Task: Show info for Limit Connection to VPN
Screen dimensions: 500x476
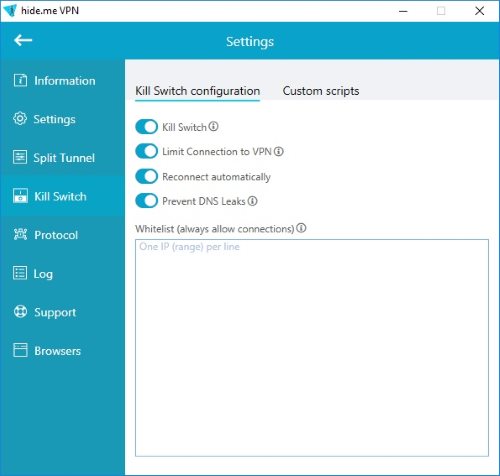Action: point(279,152)
